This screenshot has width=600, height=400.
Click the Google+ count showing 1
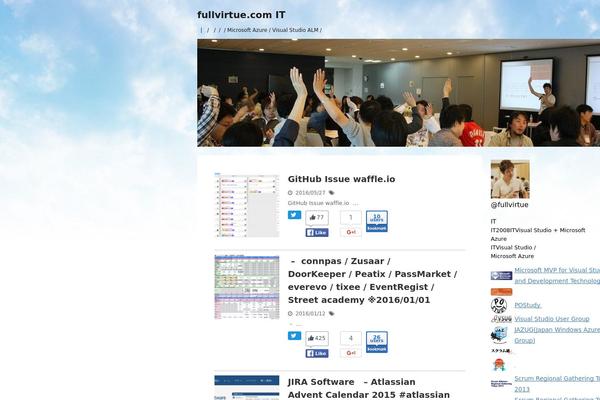351,217
